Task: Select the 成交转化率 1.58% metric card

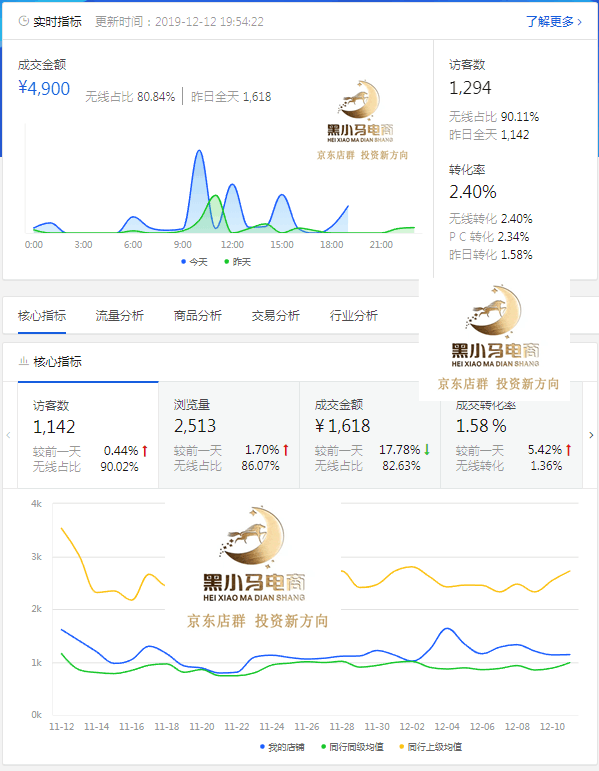Action: tap(511, 435)
